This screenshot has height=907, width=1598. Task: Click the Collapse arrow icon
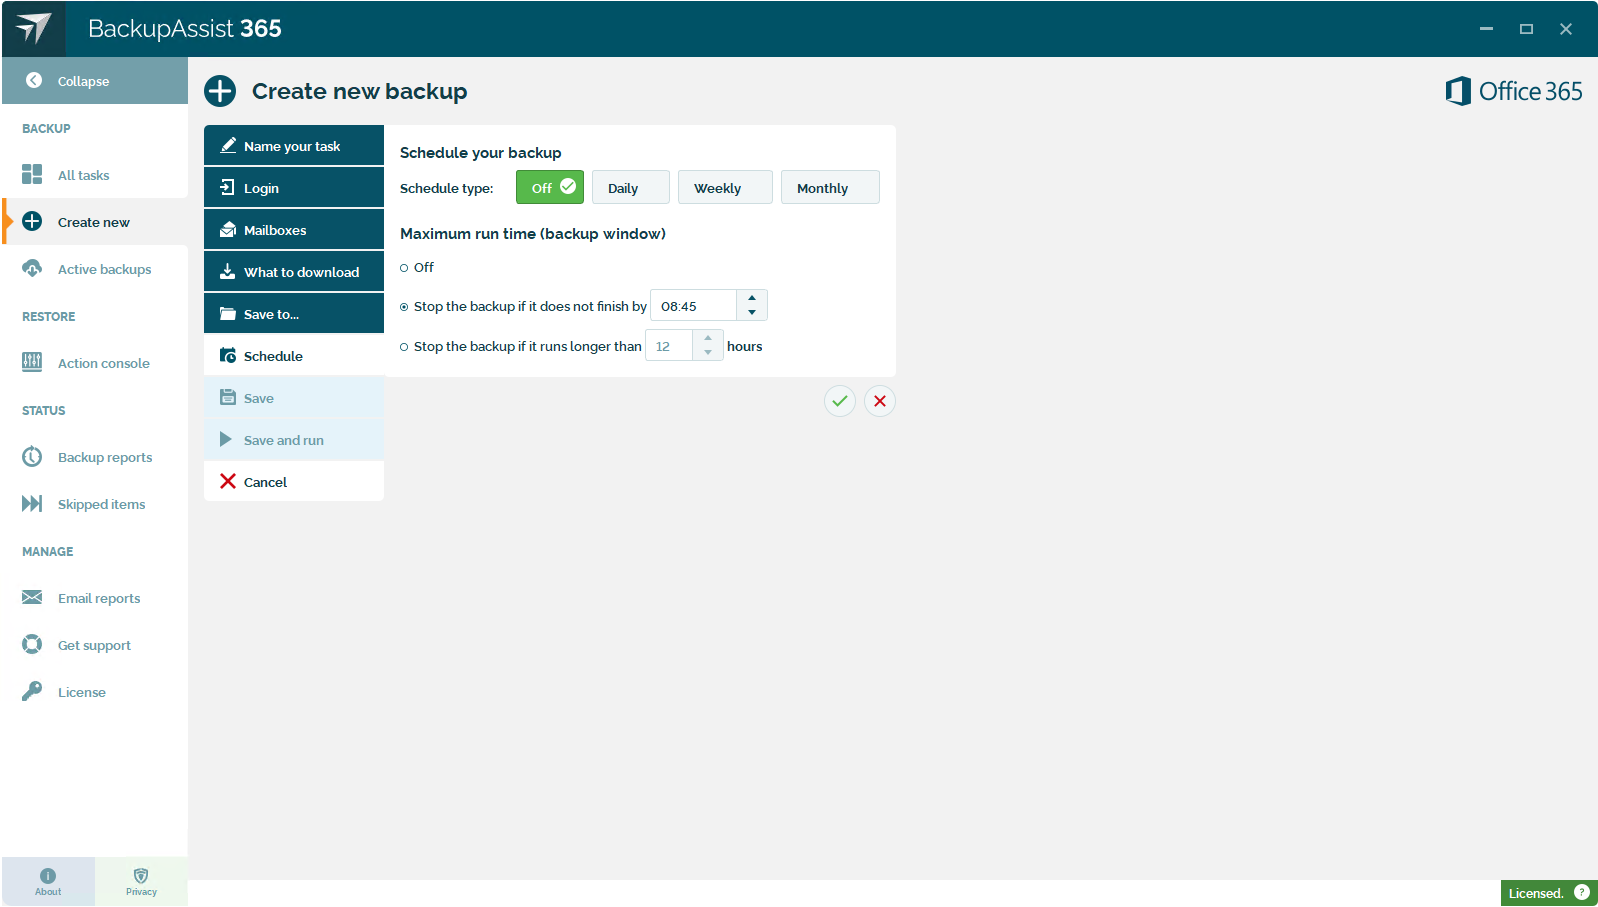pyautogui.click(x=34, y=80)
